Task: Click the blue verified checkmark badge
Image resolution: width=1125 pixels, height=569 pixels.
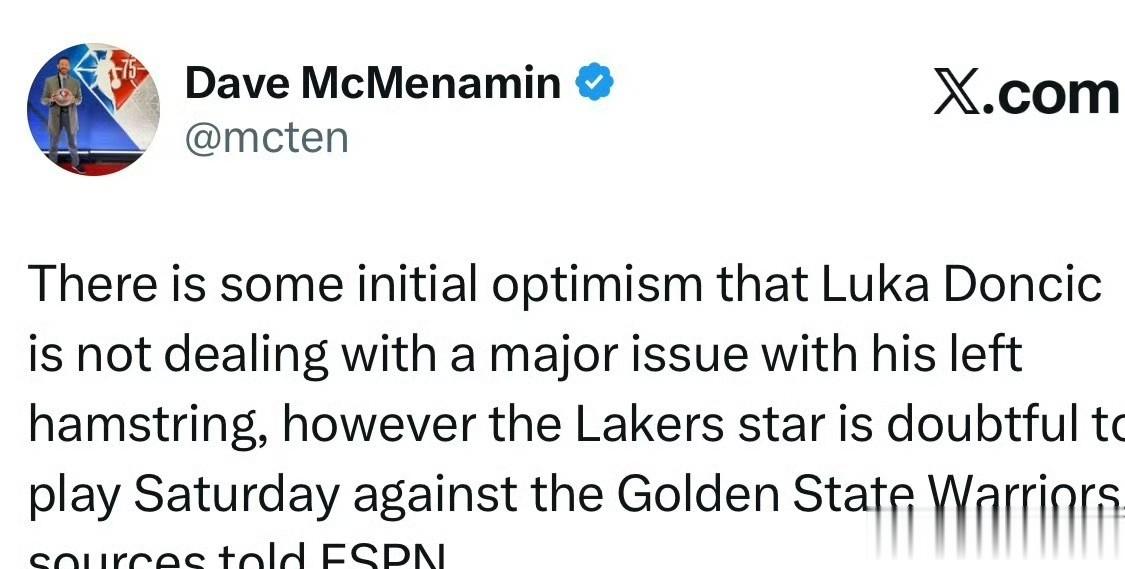Action: pos(593,83)
